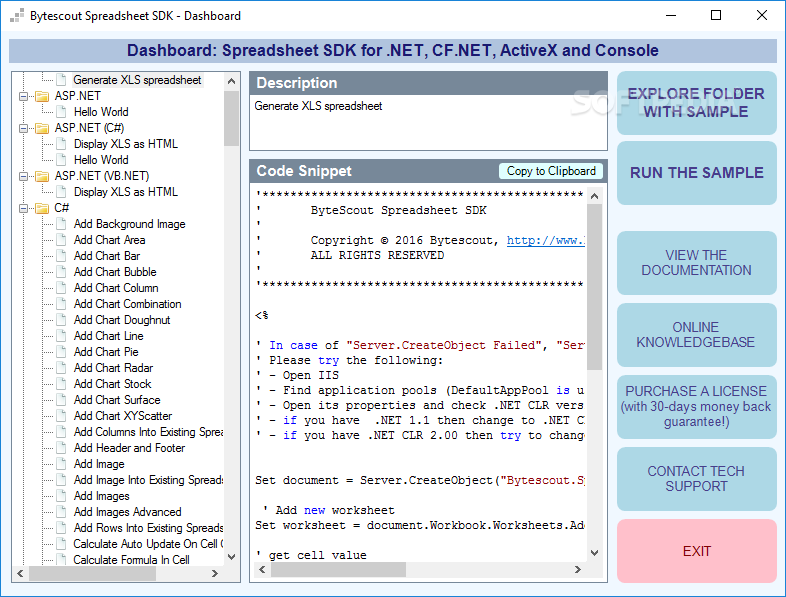Click the file icon beside Add Chart Area

click(x=61, y=240)
